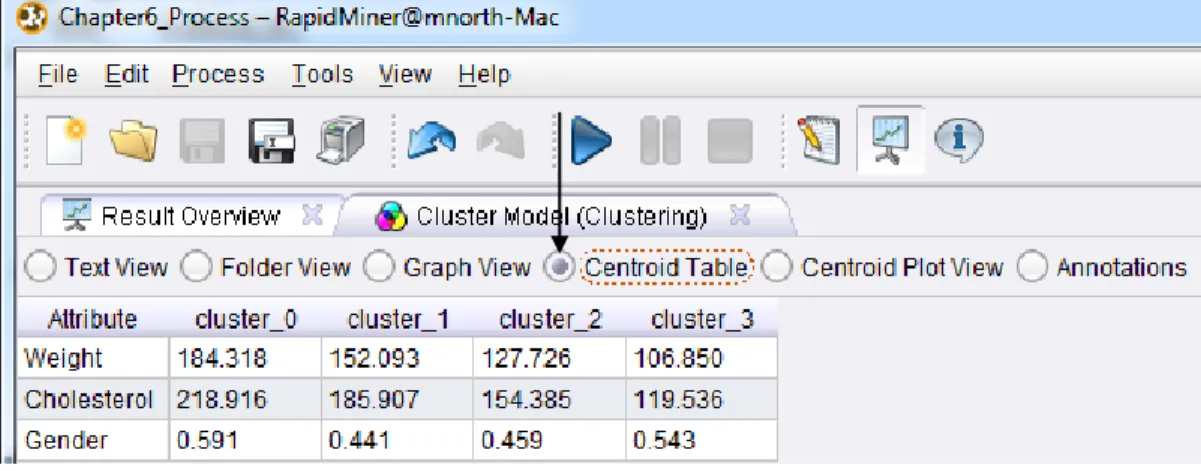Click the Pause process button
Screen dimensions: 1201x471
660,141
